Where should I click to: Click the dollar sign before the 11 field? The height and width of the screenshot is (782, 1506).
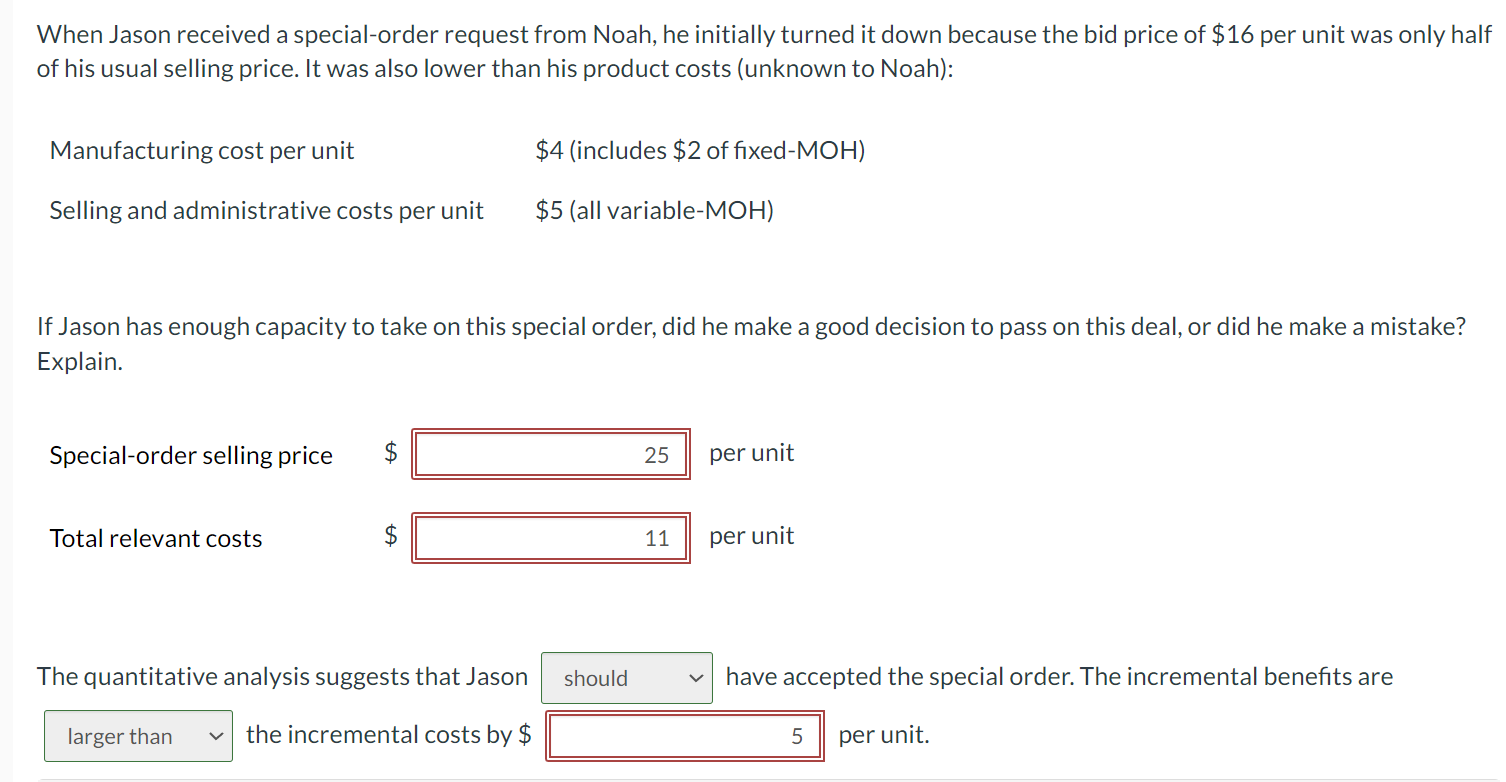click(x=390, y=538)
